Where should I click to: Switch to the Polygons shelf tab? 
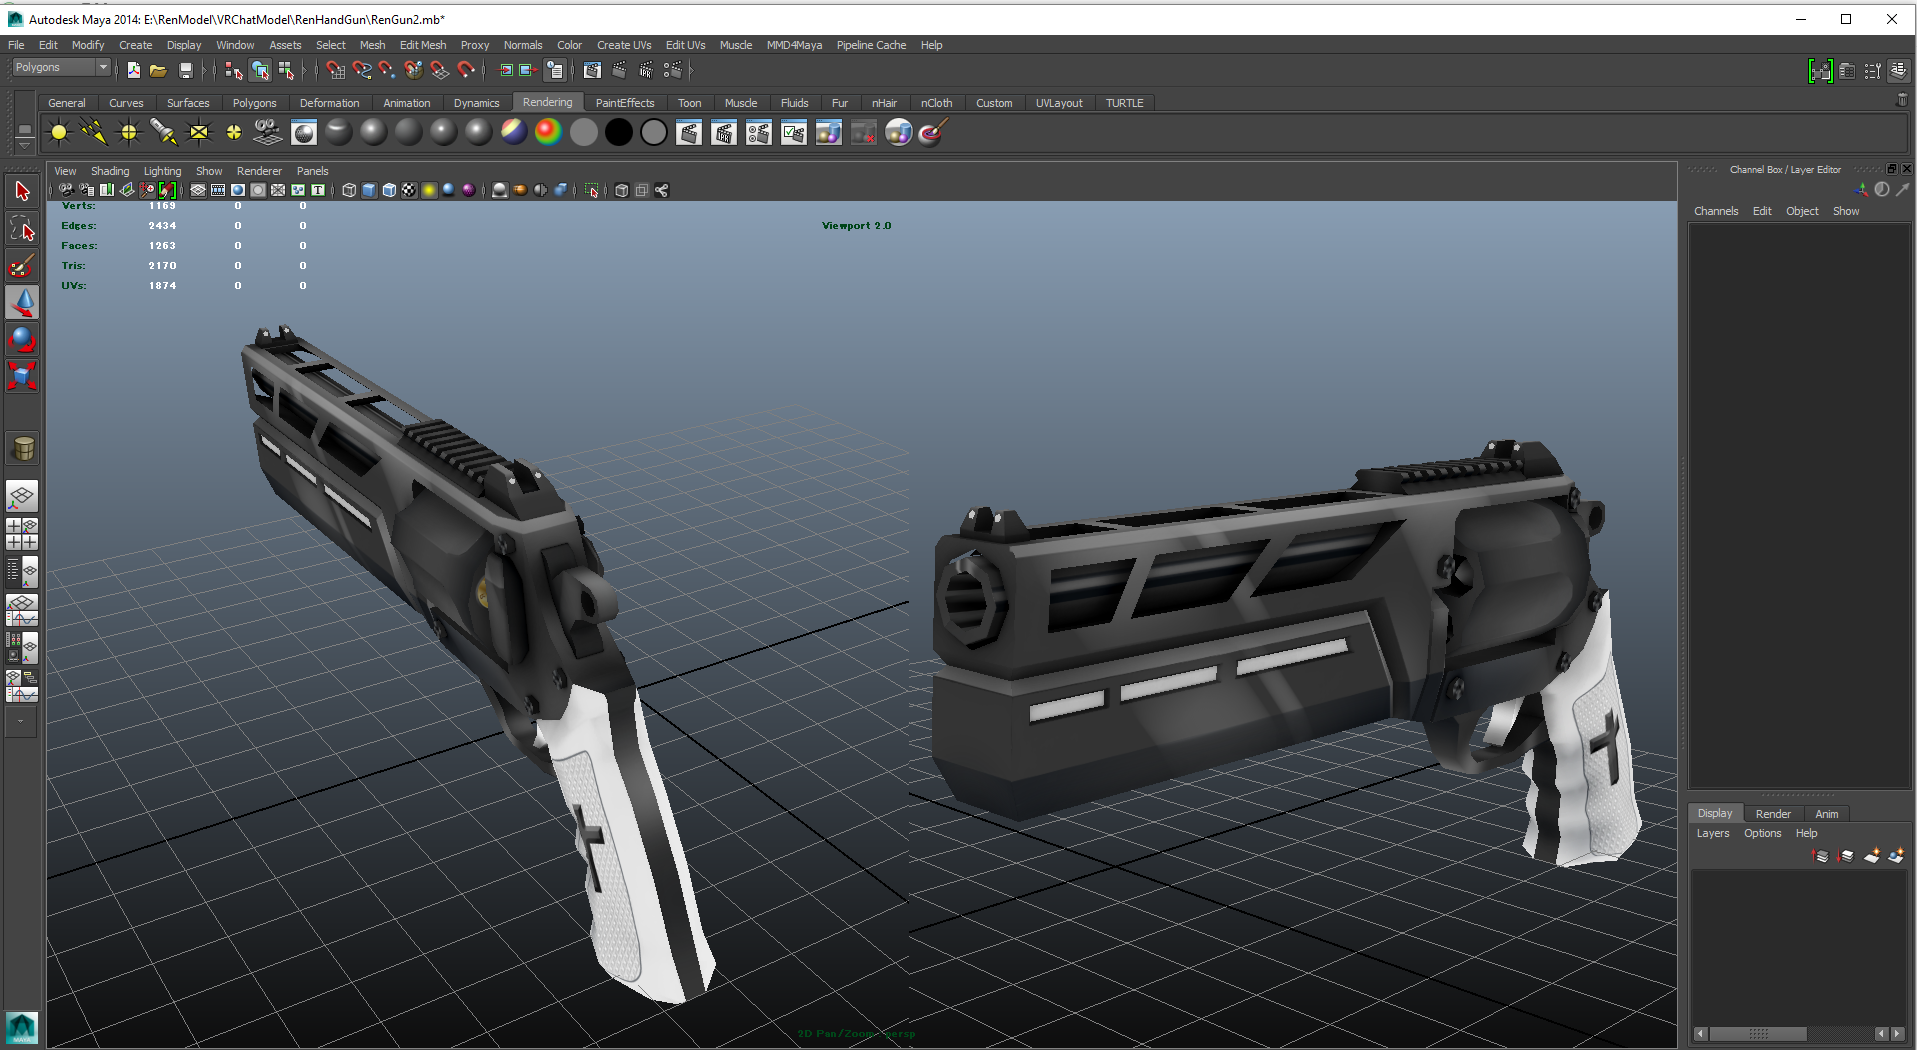coord(254,103)
